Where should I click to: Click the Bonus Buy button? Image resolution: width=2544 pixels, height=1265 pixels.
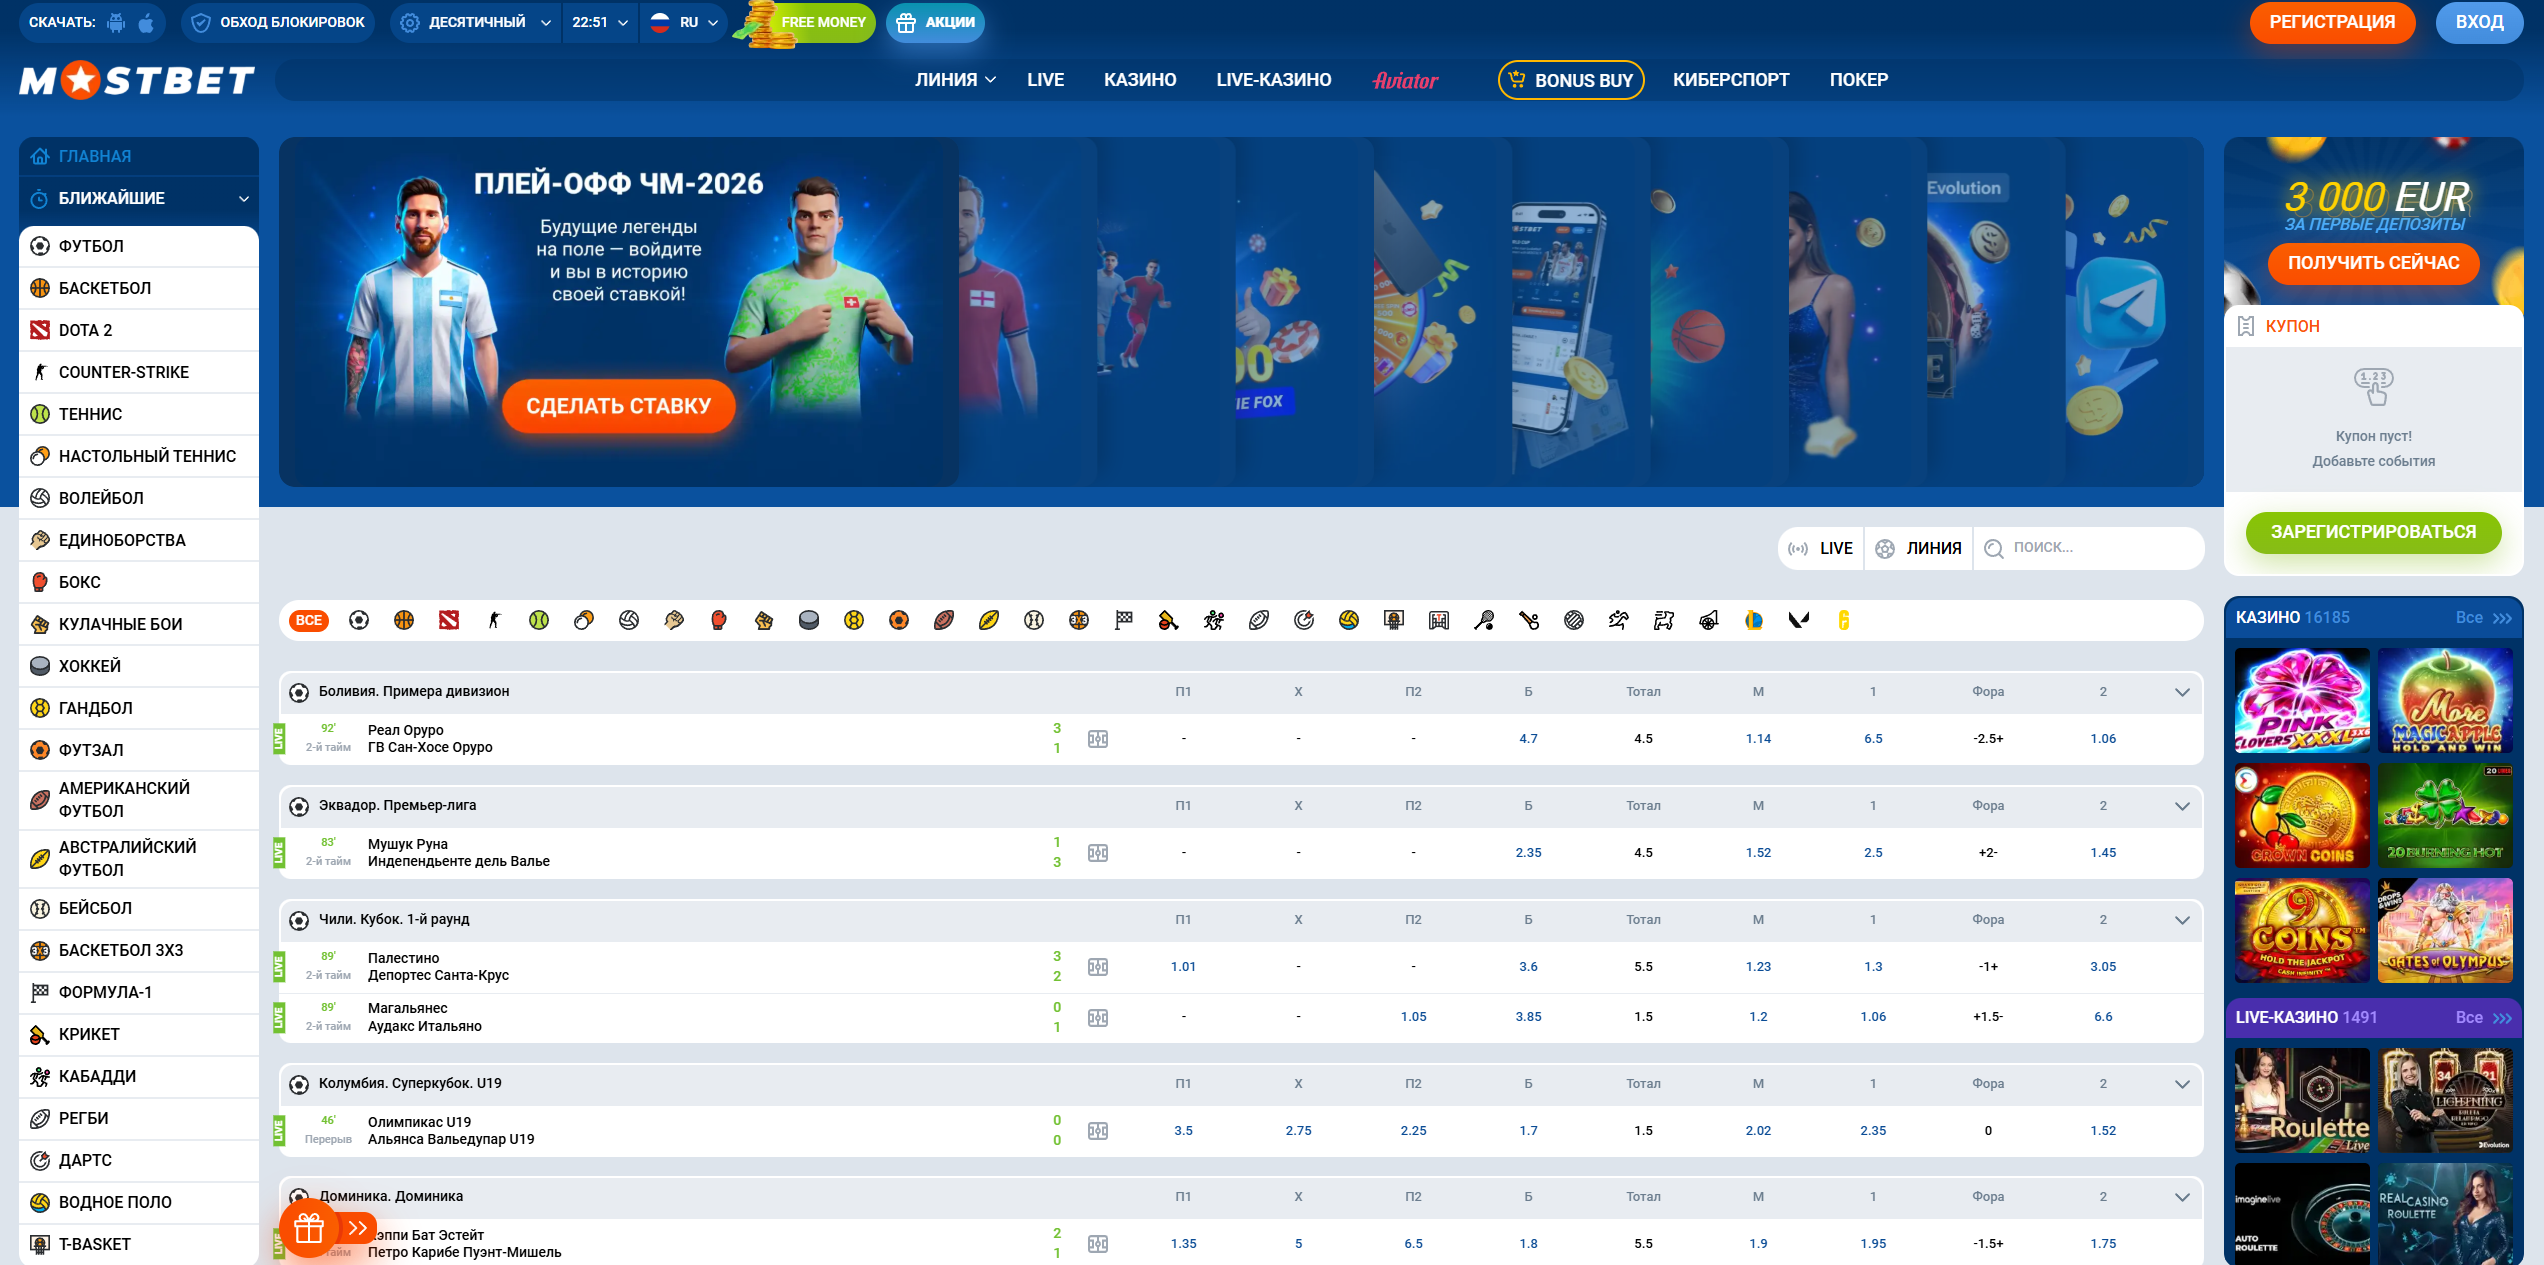pyautogui.click(x=1571, y=80)
